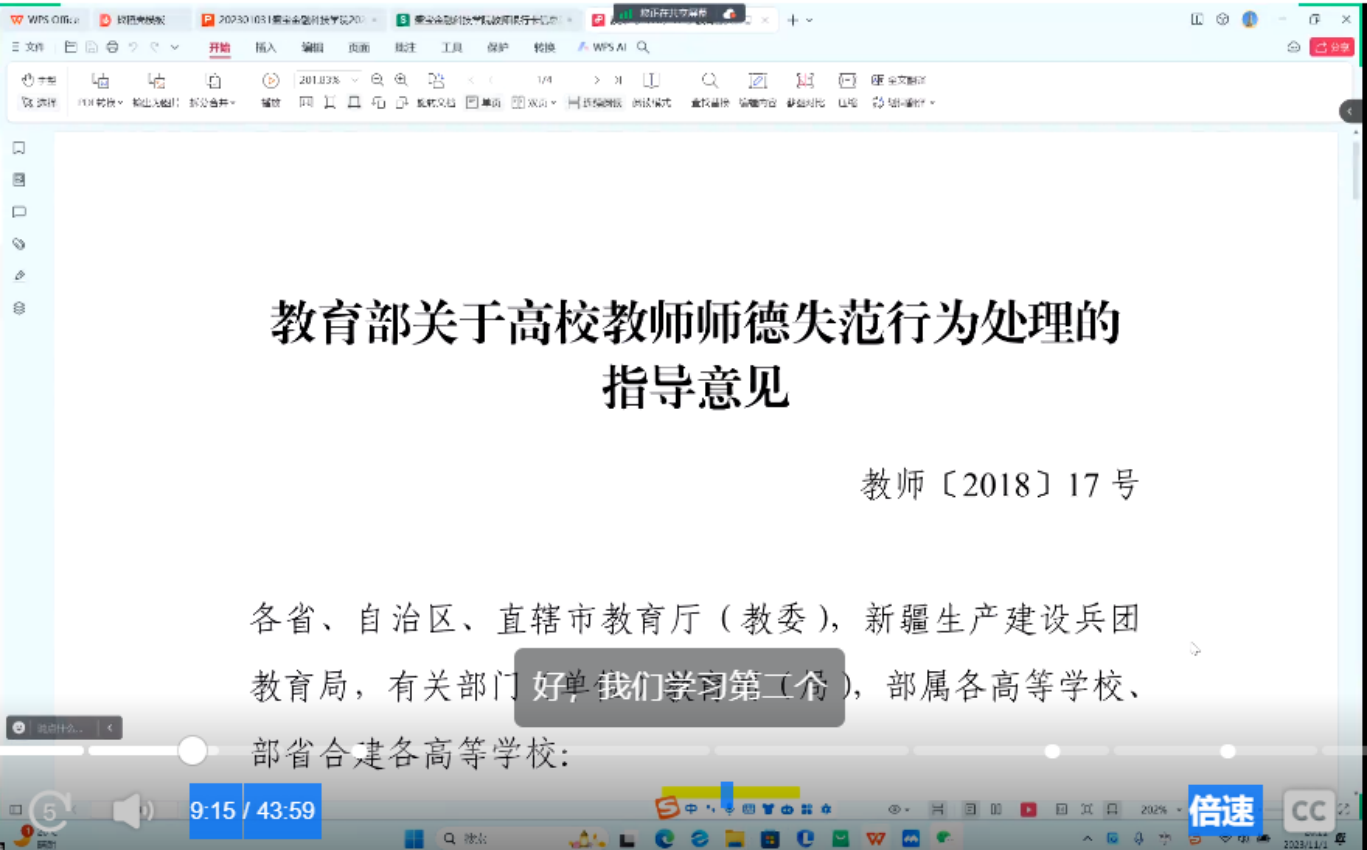Go to the next page arrow

(x=597, y=80)
